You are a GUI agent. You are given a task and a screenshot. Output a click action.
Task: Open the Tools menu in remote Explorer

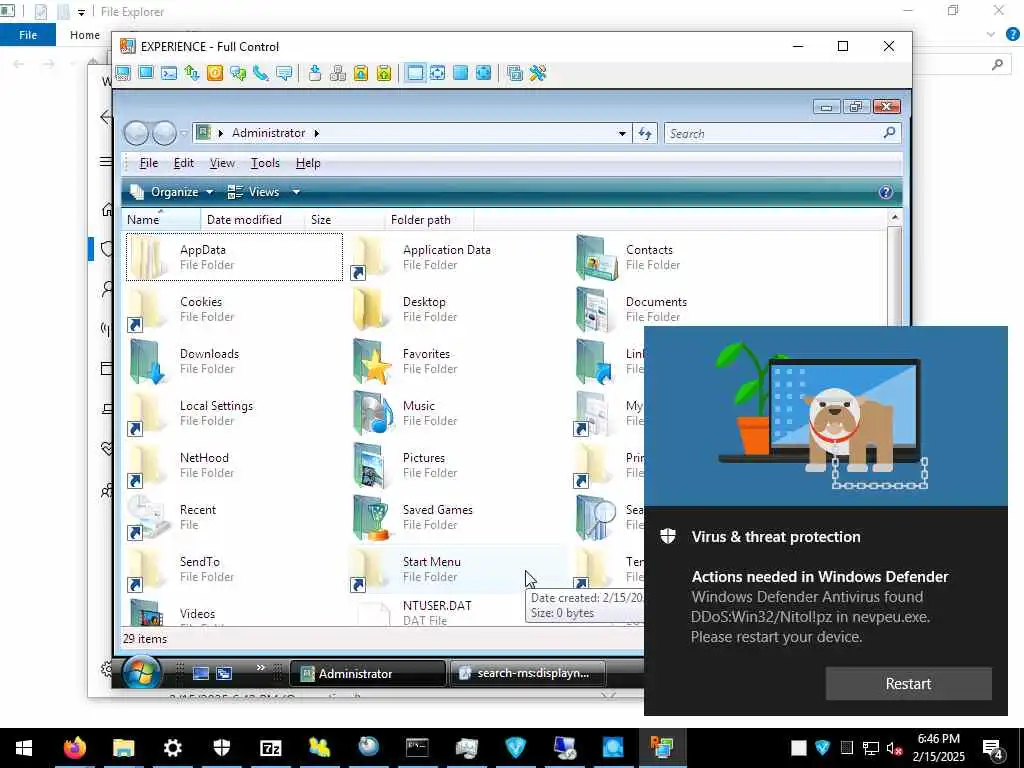(265, 163)
